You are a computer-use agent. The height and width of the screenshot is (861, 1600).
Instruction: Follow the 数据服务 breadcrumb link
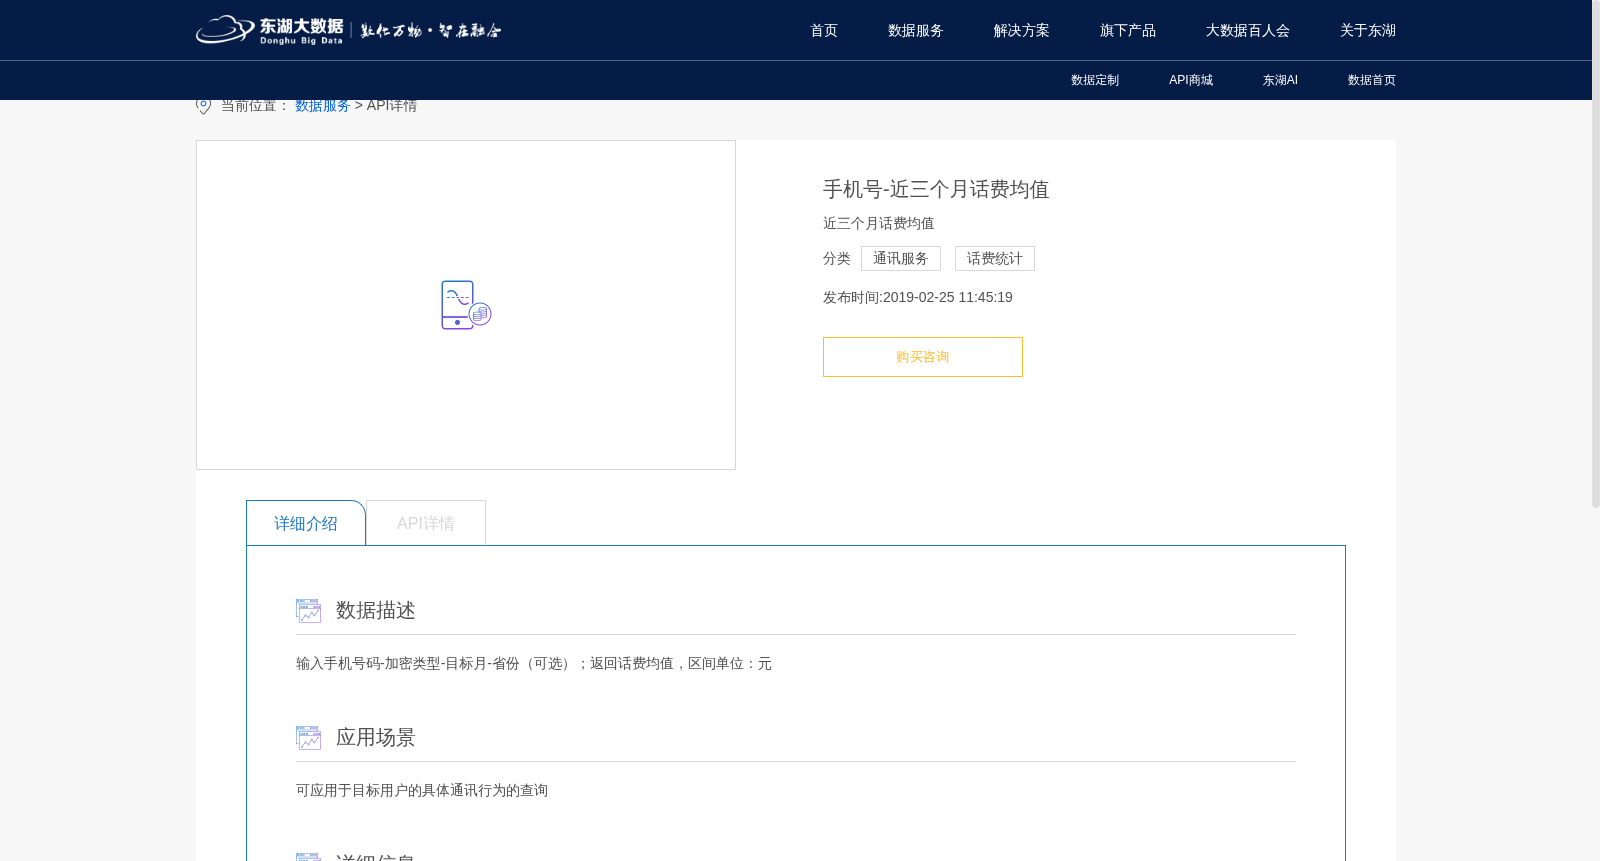(x=322, y=106)
